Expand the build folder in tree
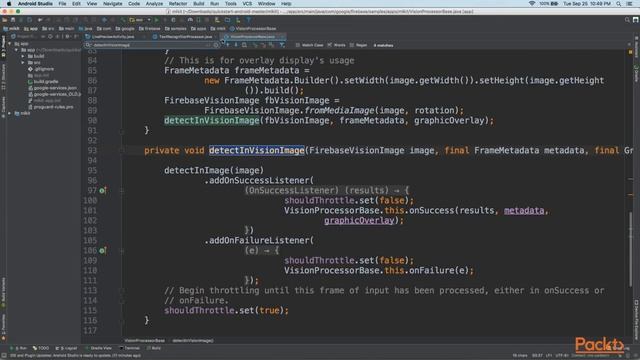This screenshot has width=640, height=360. coord(23,56)
